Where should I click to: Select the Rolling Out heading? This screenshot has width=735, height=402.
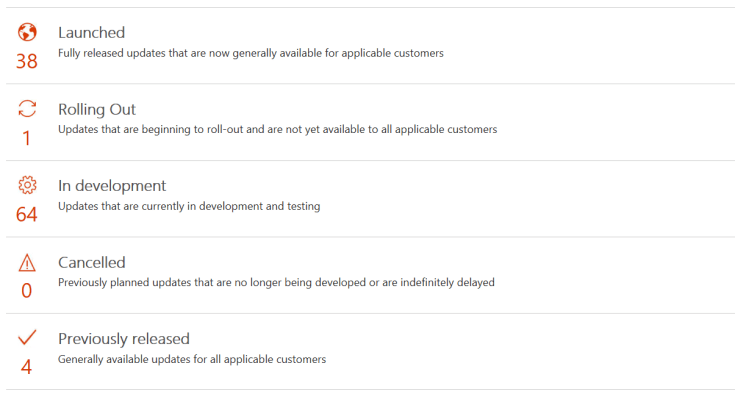[x=97, y=110]
